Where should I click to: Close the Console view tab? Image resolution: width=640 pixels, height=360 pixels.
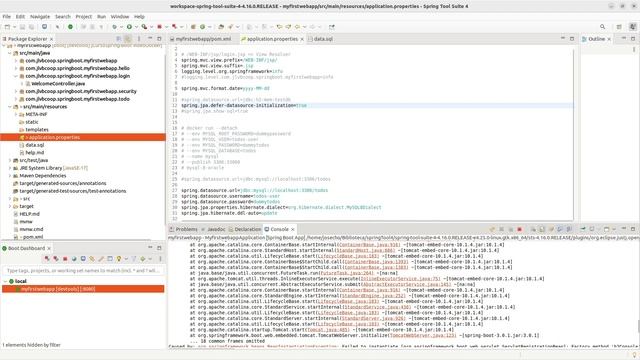[x=293, y=229]
